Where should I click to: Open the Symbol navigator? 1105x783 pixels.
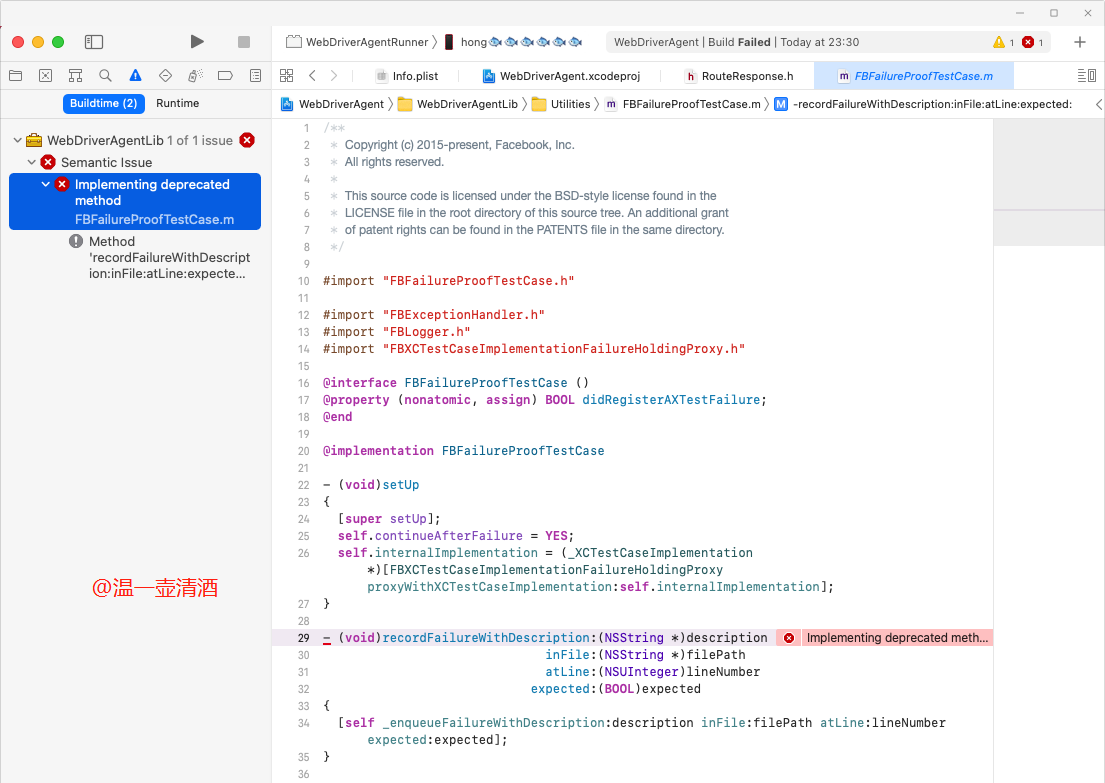coord(75,75)
